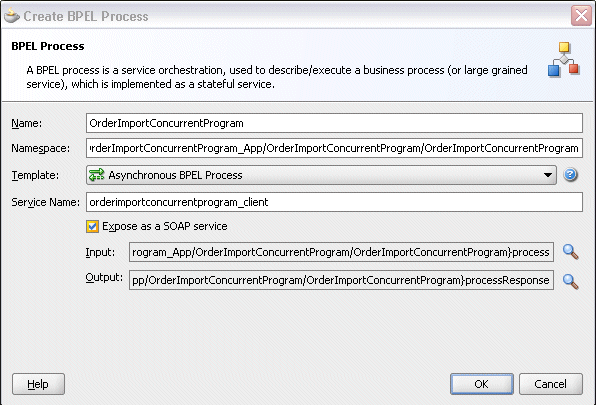Toggle Expose as a SOAP service checkbox
The height and width of the screenshot is (405, 596).
tap(92, 226)
